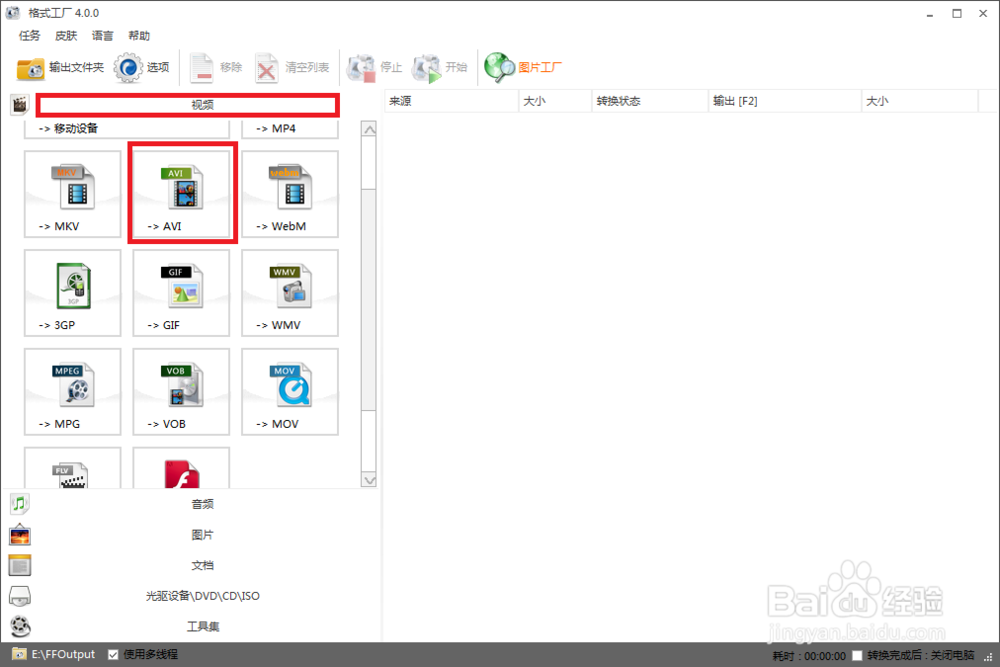Open the 任务 task menu

coord(29,36)
